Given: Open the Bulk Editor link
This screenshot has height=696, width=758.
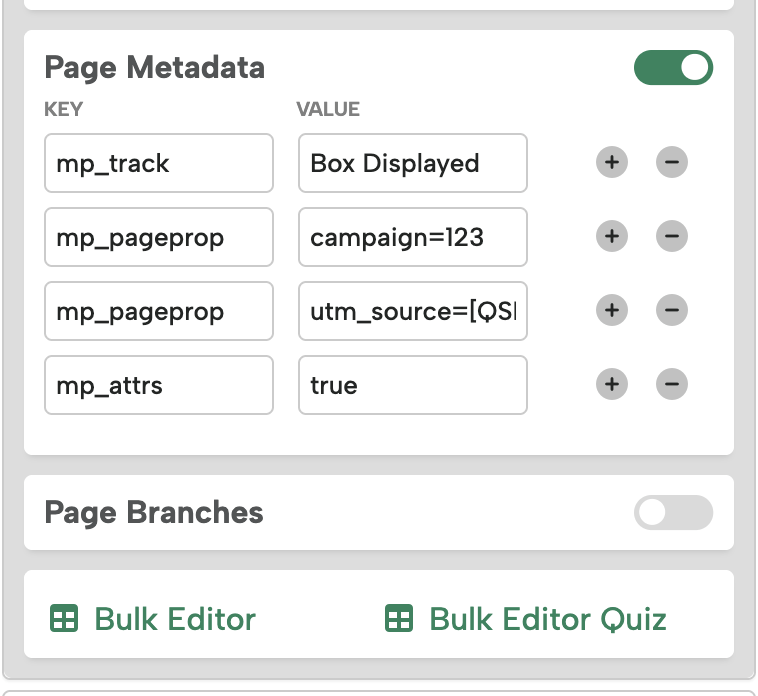Looking at the screenshot, I should 174,619.
